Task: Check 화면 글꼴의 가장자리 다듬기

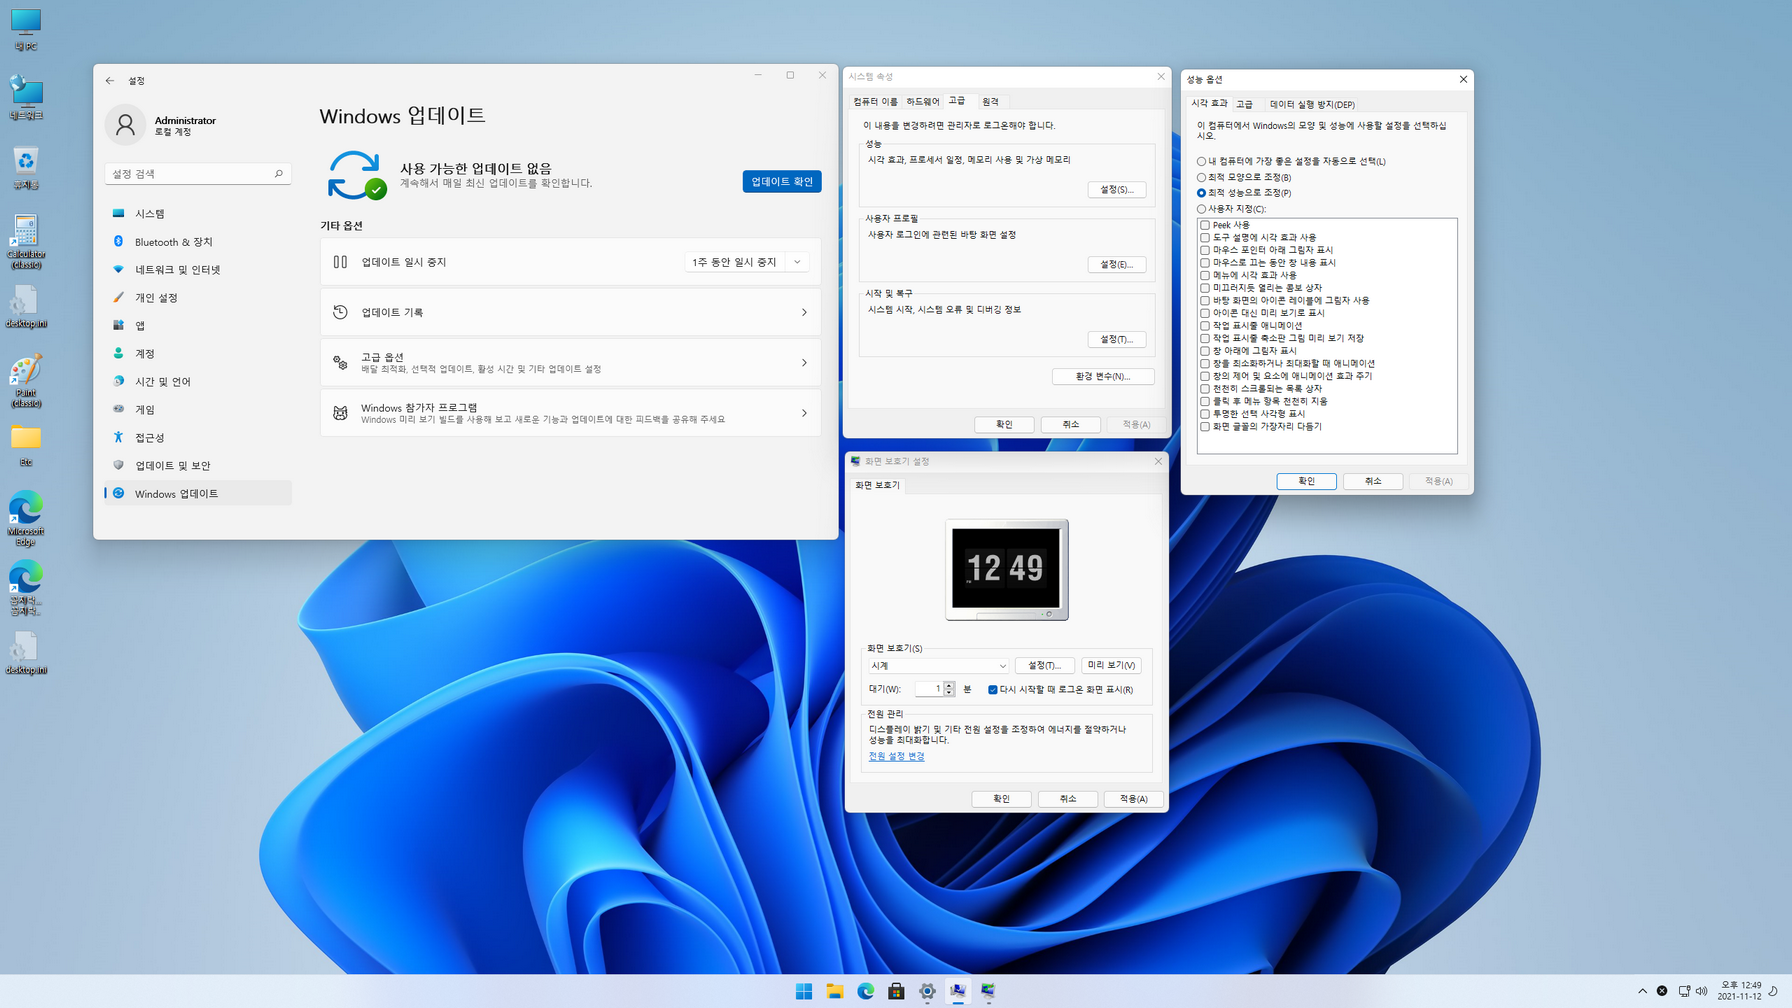Action: (1205, 427)
